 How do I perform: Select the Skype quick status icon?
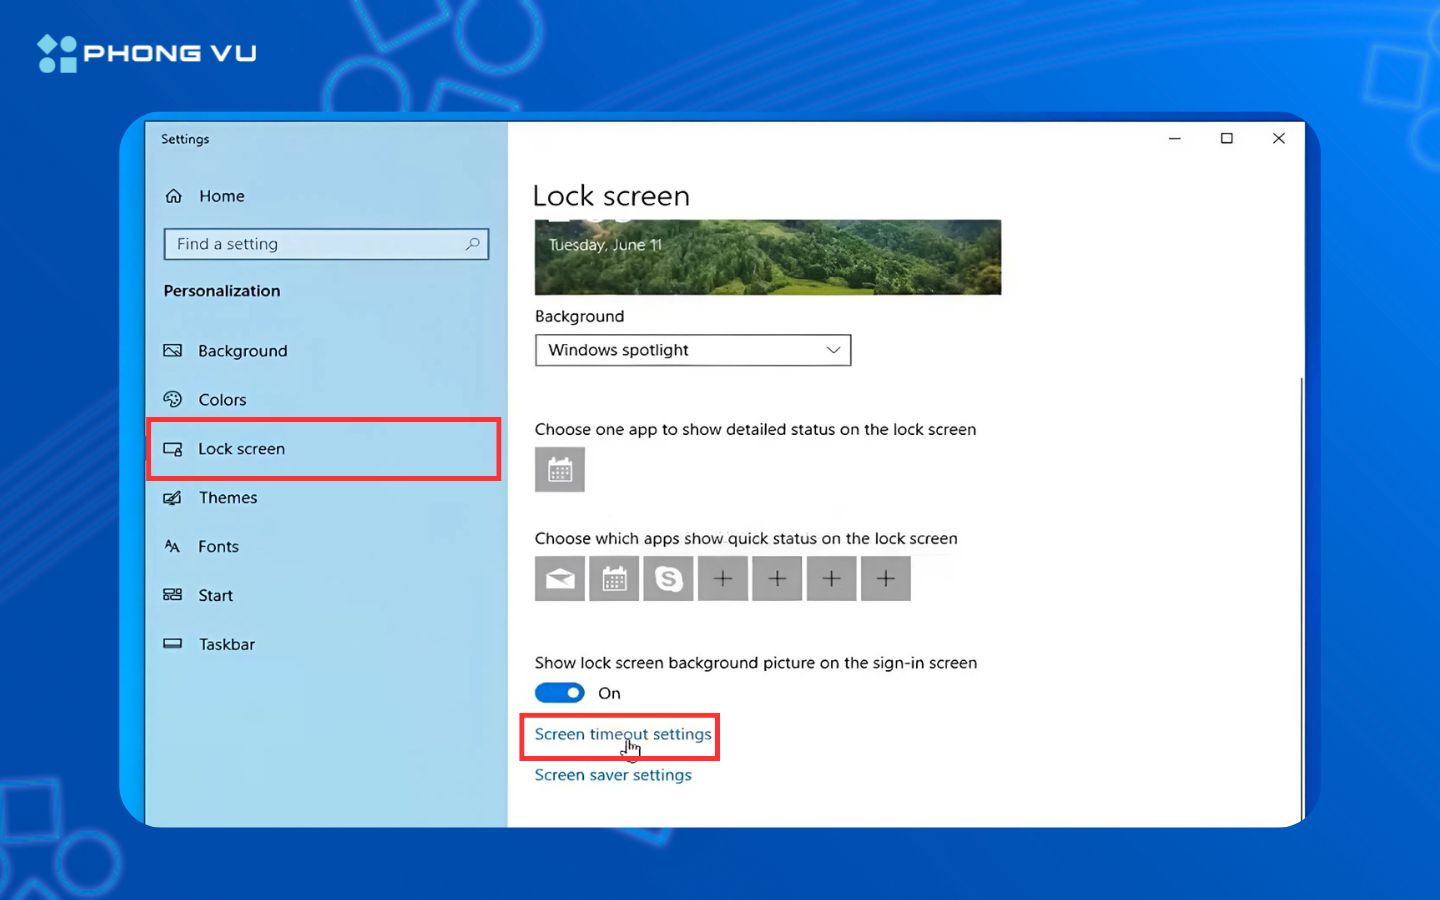pos(668,578)
